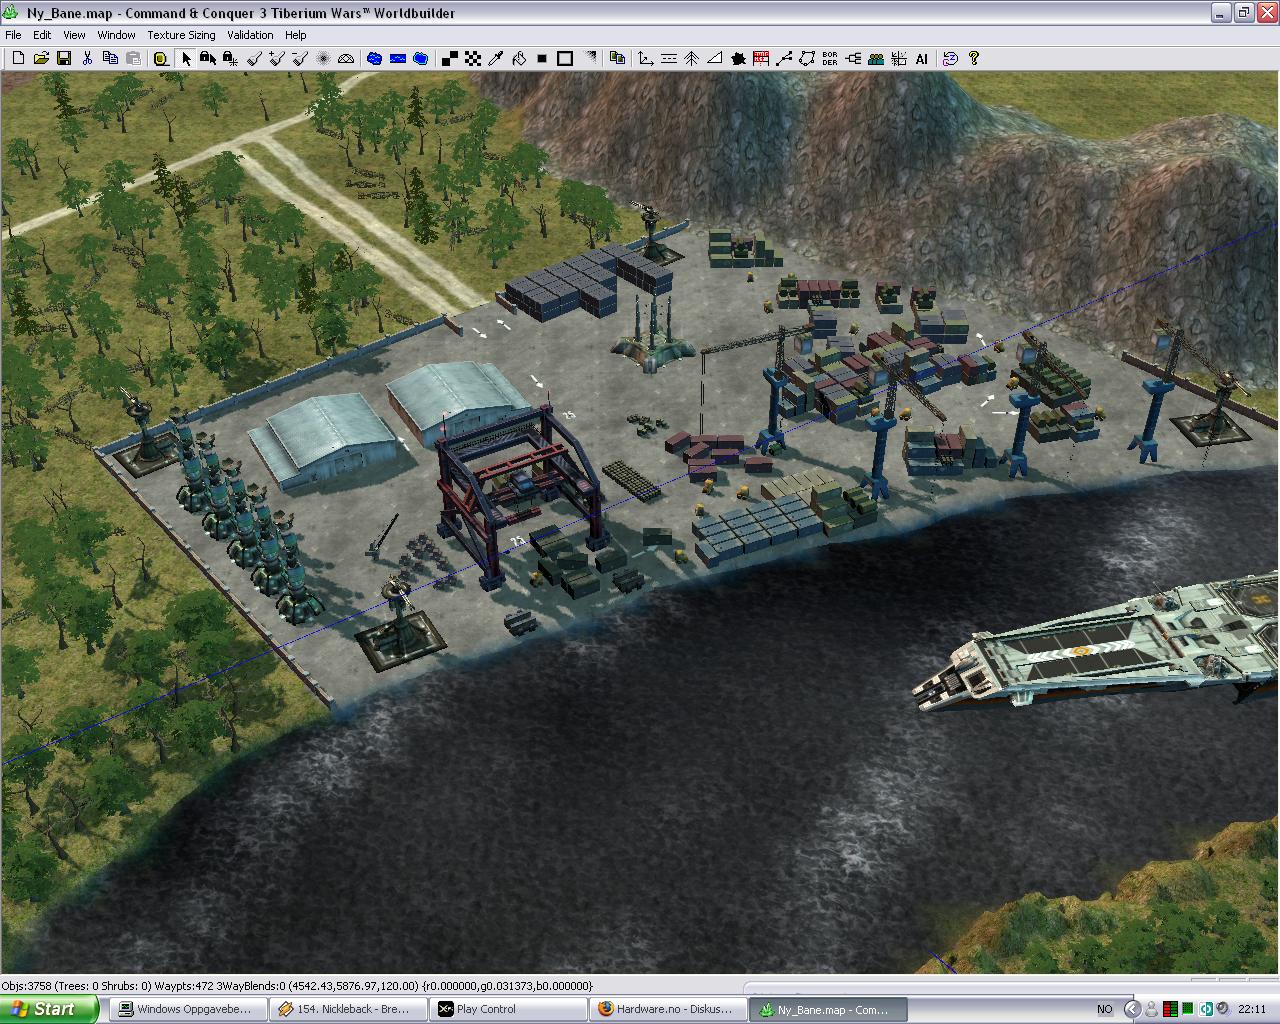Copy selection using the toolbar copy icon
This screenshot has width=1280, height=1024.
110,59
